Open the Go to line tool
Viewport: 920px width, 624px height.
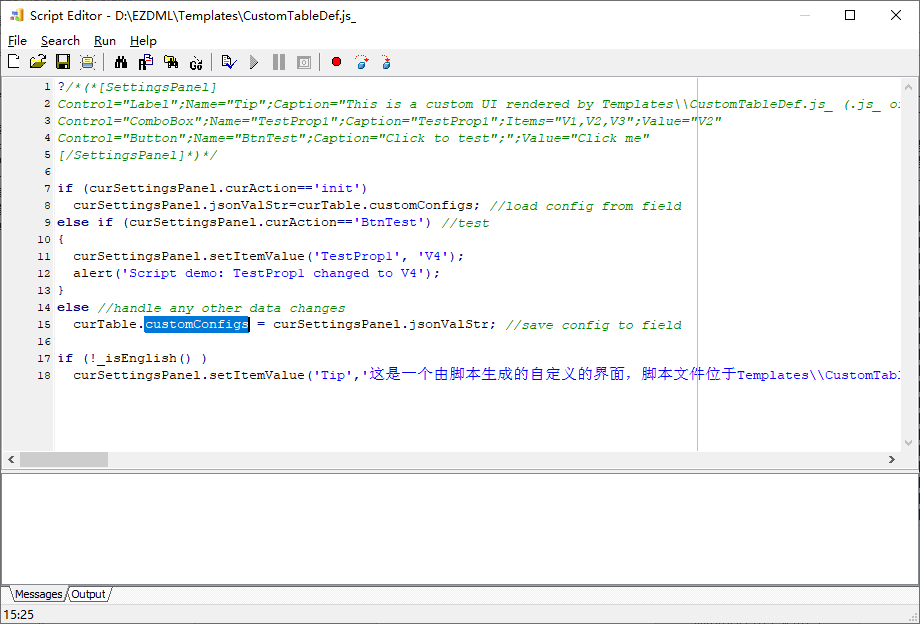pyautogui.click(x=196, y=62)
